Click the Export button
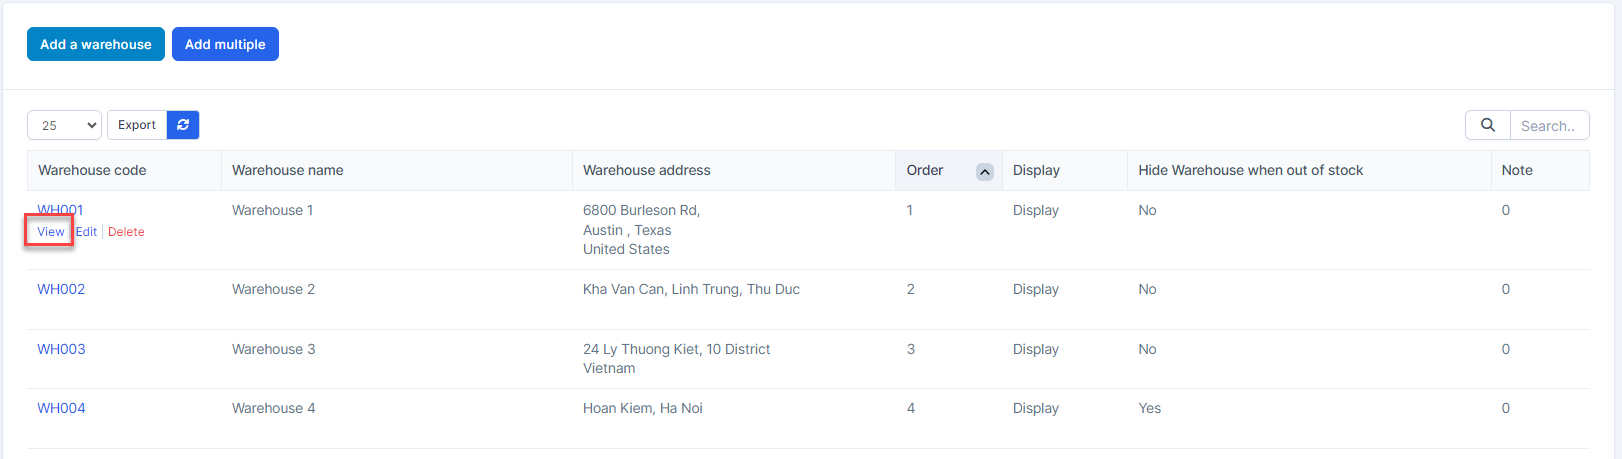This screenshot has width=1622, height=459. [137, 125]
